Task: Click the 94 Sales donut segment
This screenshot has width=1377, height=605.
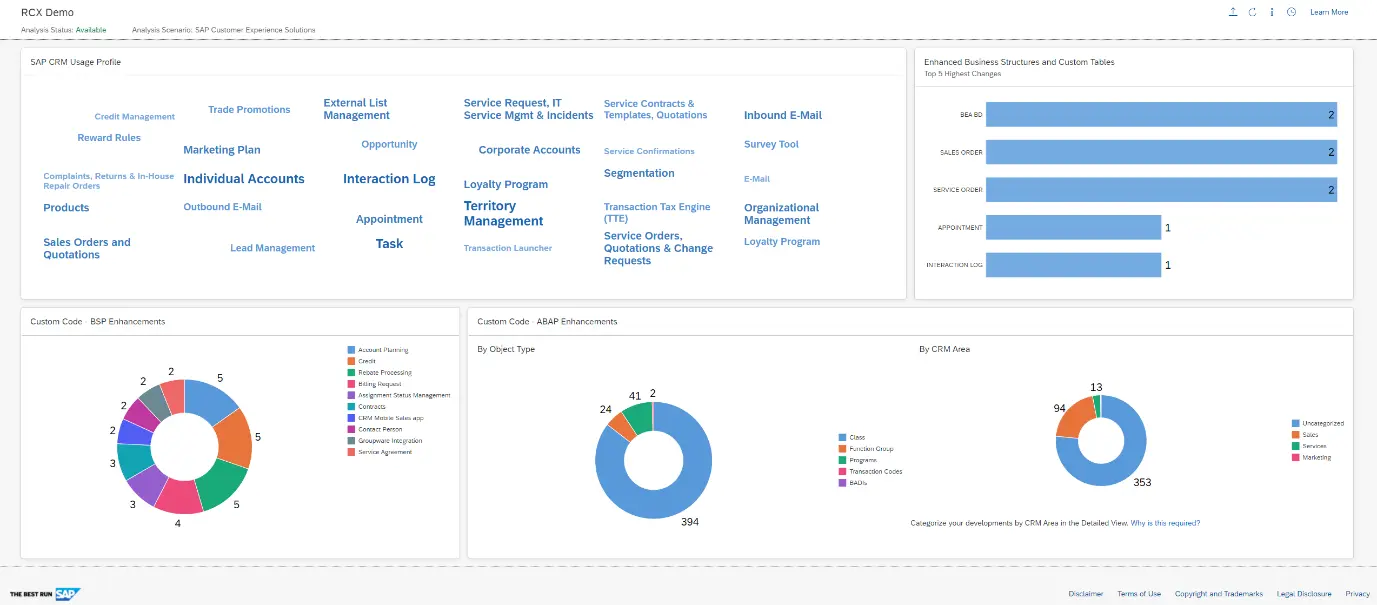Action: coord(1072,418)
